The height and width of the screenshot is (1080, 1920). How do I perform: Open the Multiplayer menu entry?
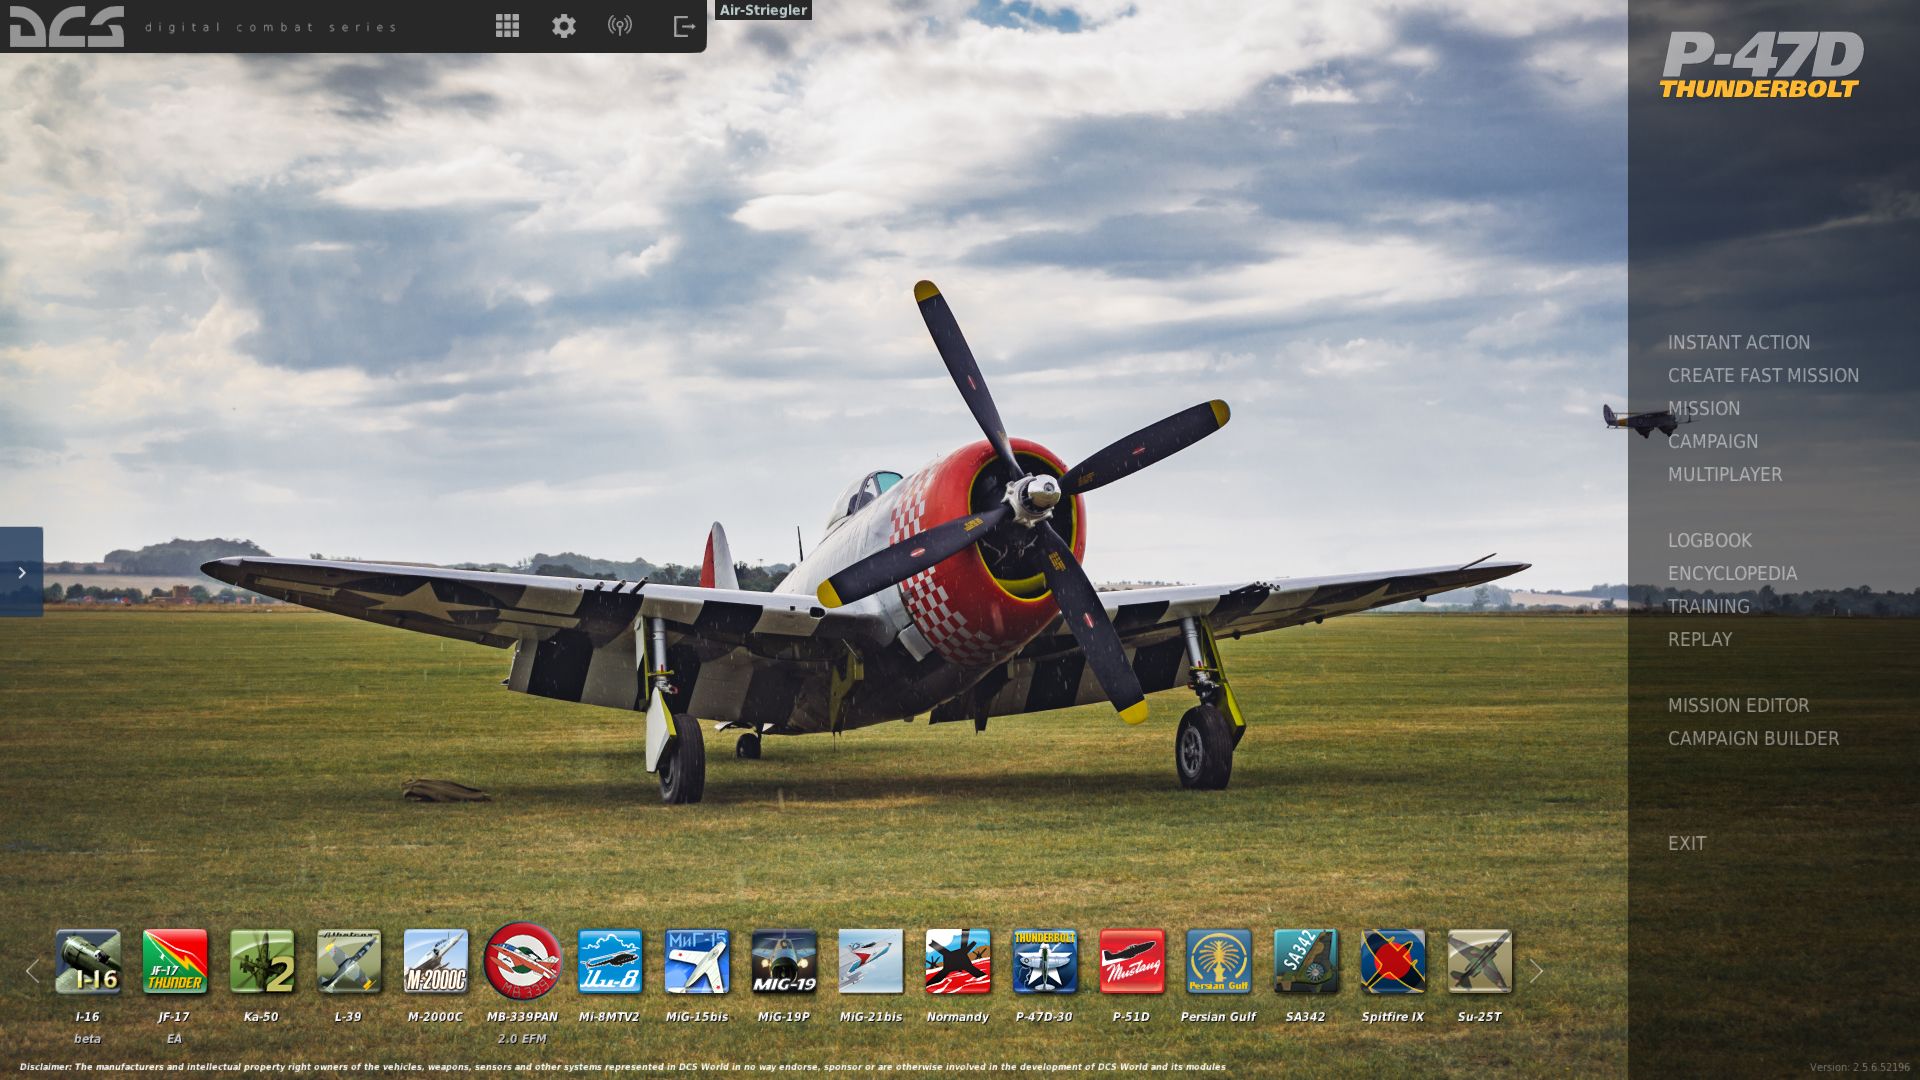tap(1724, 474)
